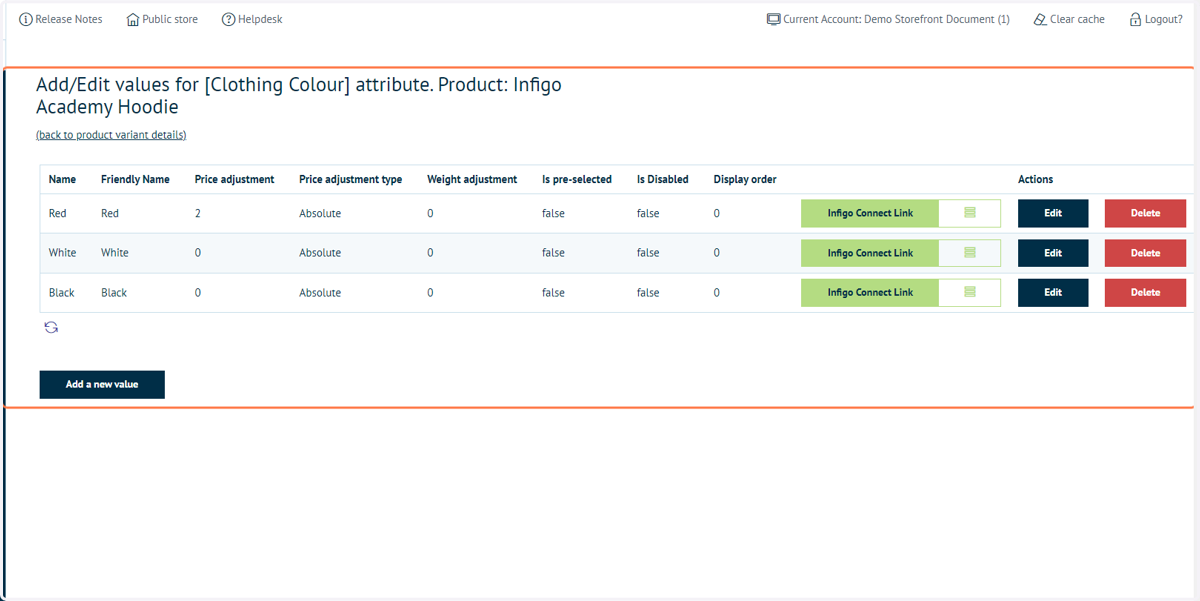Screen dimensions: 1200x601
Task: Refresh the values grid
Action: point(51,327)
